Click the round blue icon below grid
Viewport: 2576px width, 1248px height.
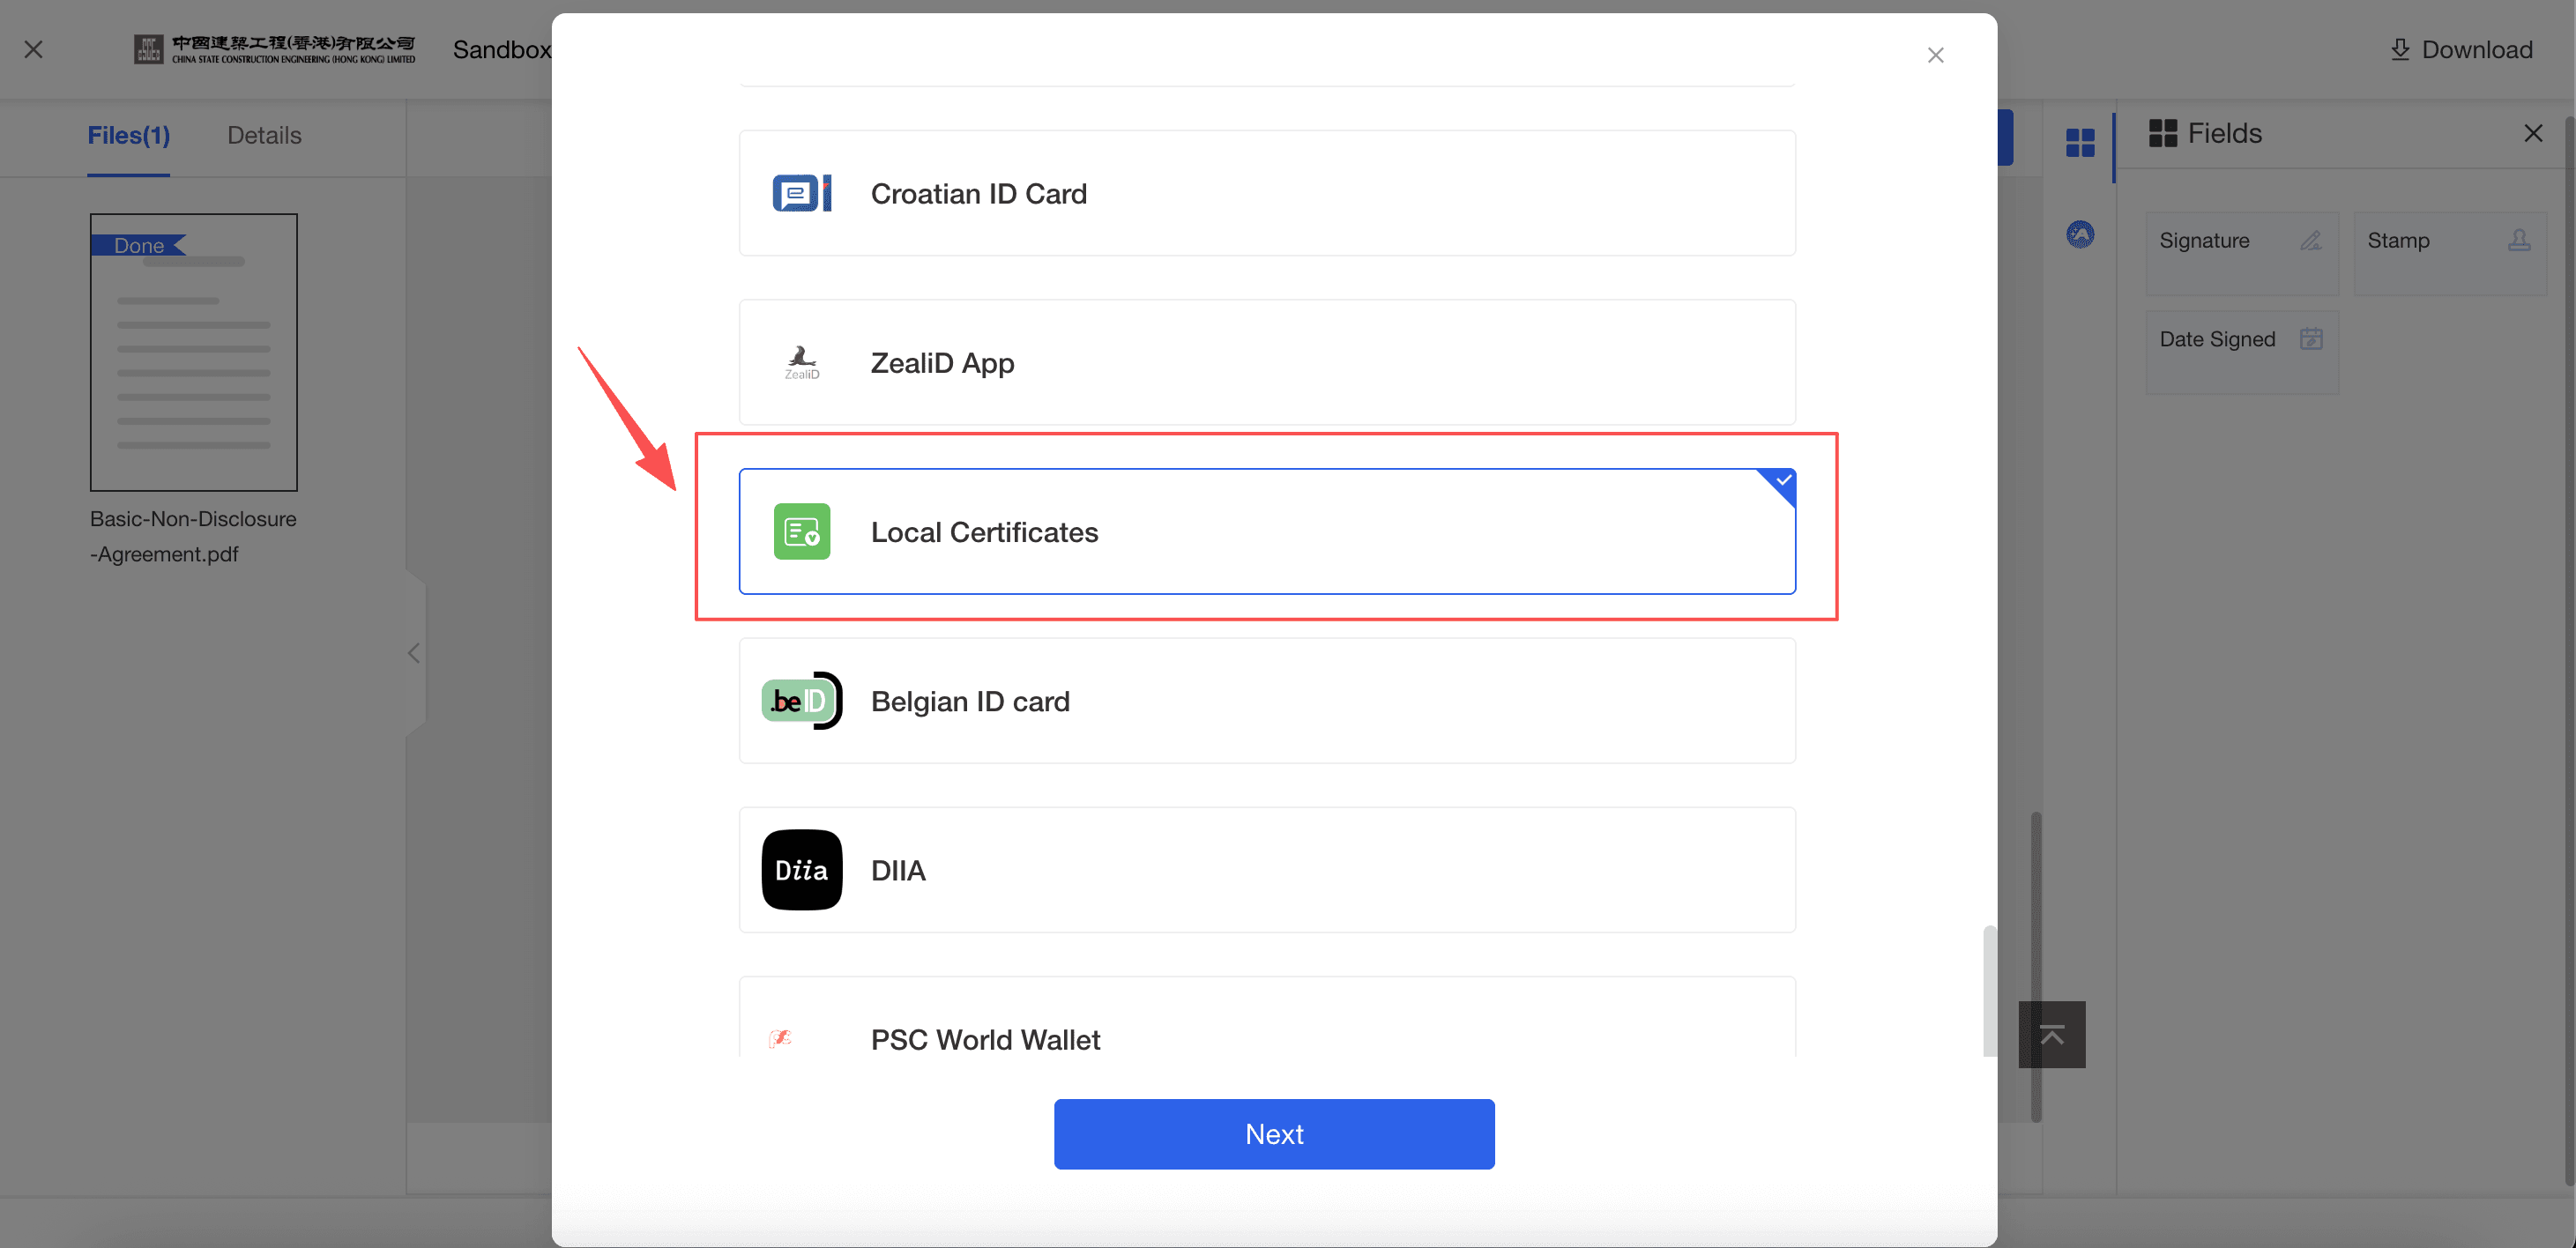click(2080, 235)
